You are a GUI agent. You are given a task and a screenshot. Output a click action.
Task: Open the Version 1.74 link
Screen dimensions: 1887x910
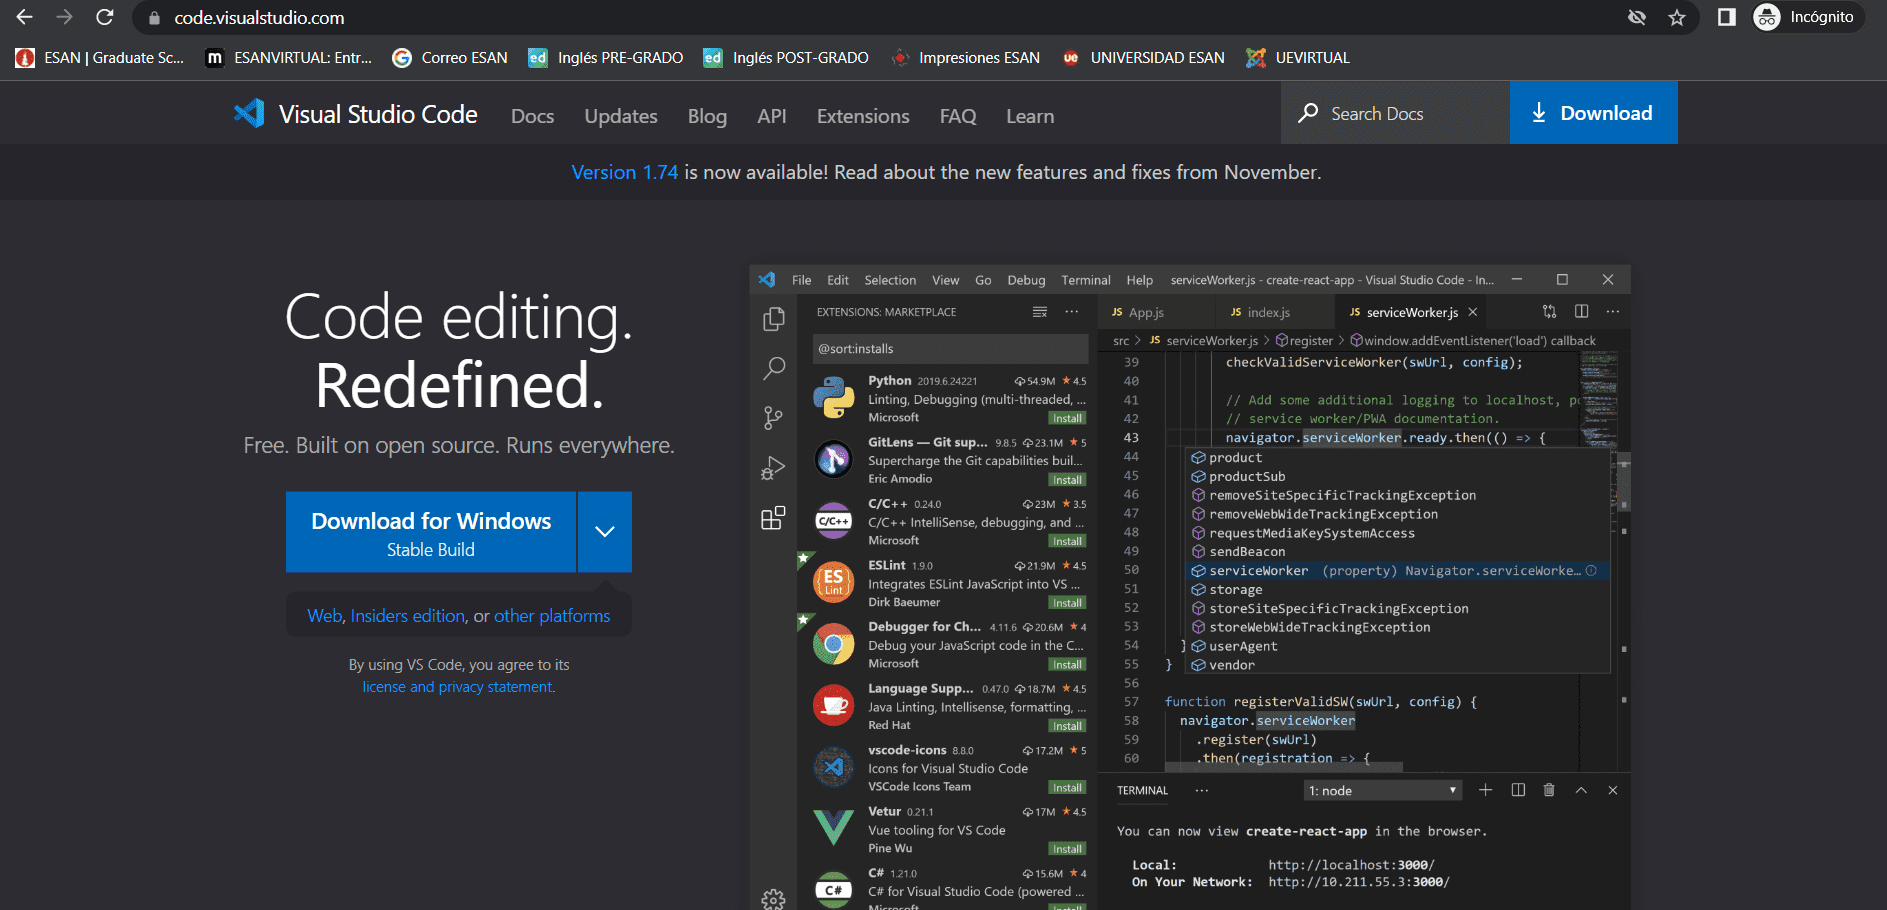pos(624,172)
